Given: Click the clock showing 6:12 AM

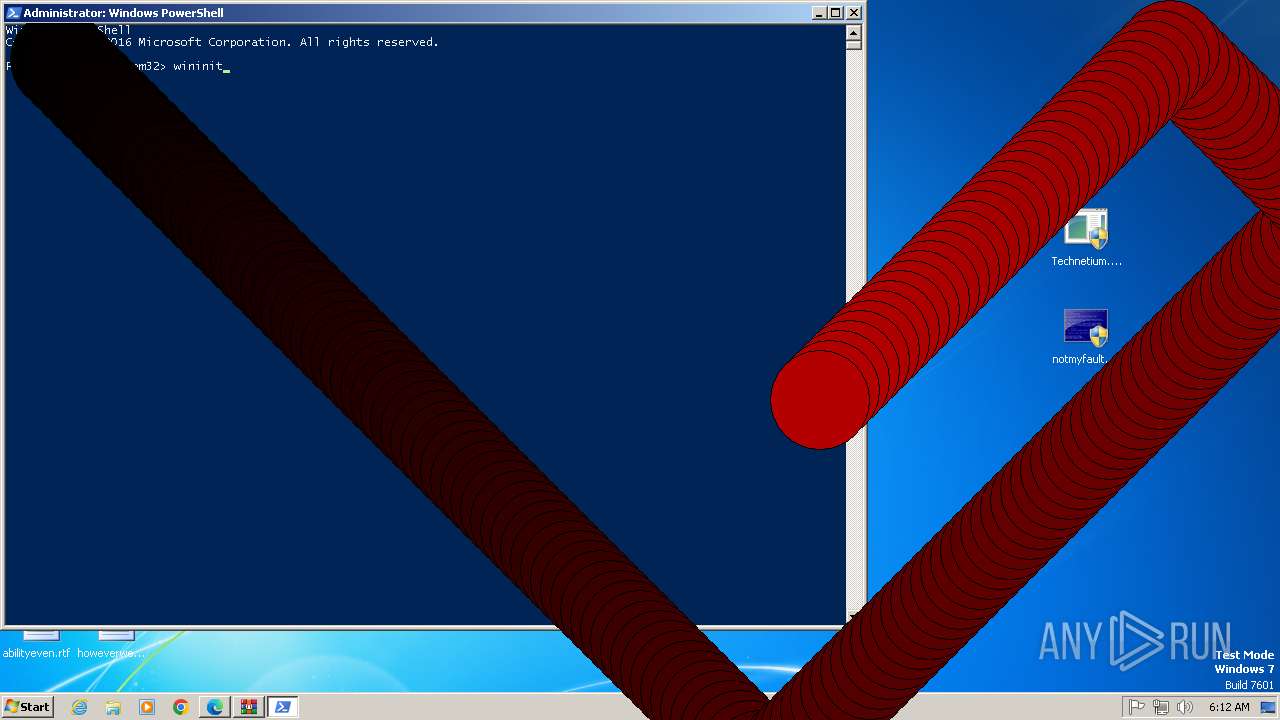Looking at the screenshot, I should tap(1229, 707).
